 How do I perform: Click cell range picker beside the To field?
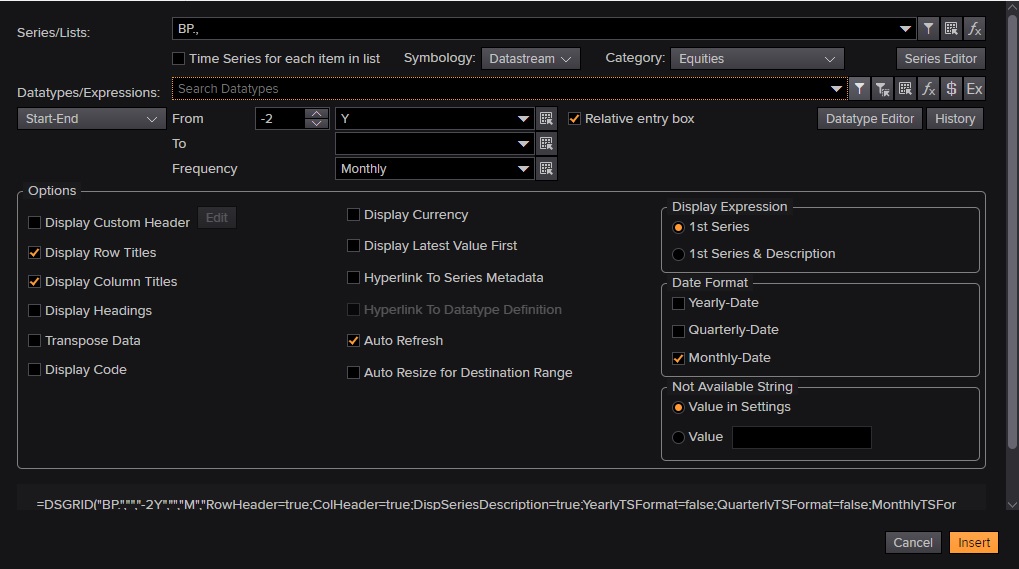coord(546,144)
